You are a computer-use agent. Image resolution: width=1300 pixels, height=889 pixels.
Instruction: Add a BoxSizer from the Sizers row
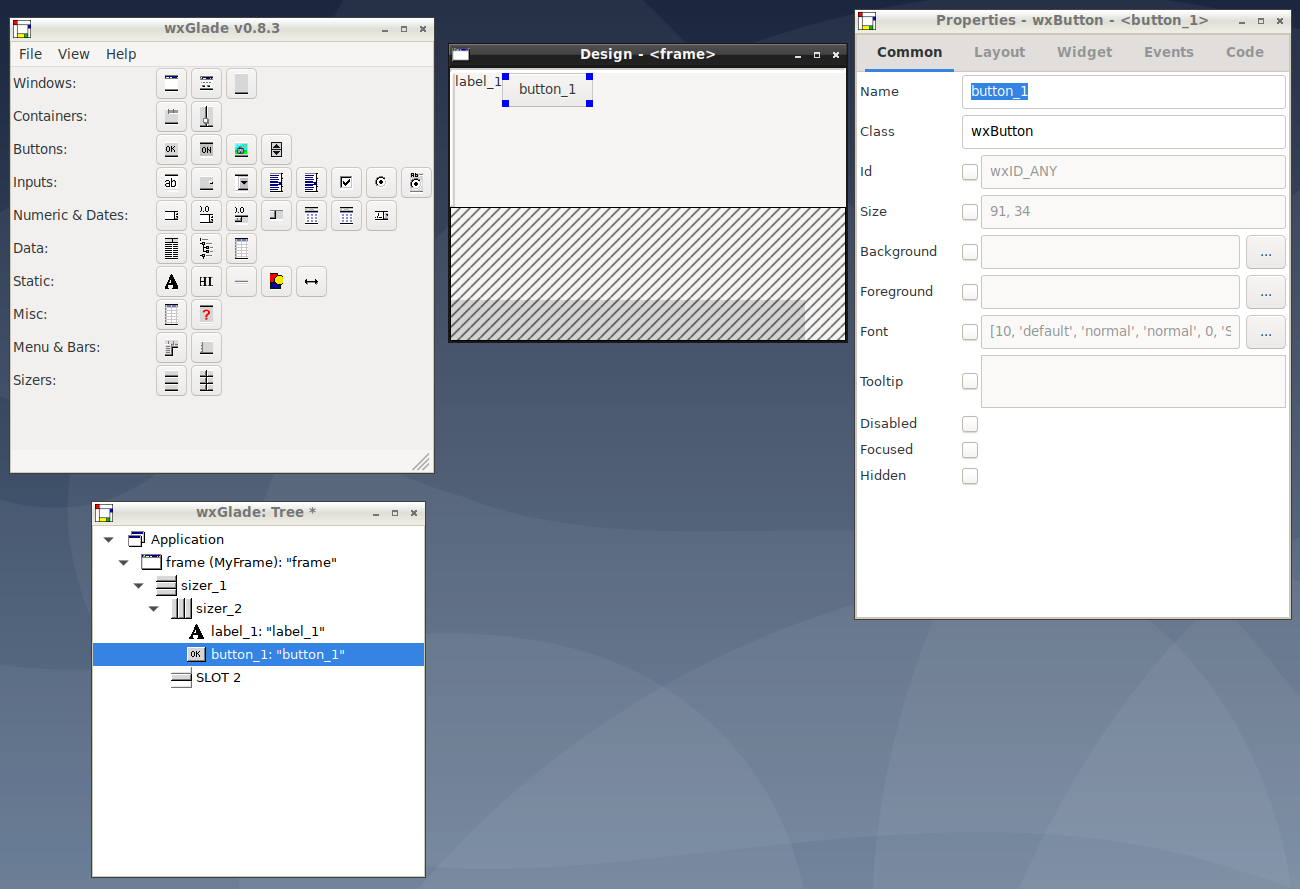click(172, 381)
